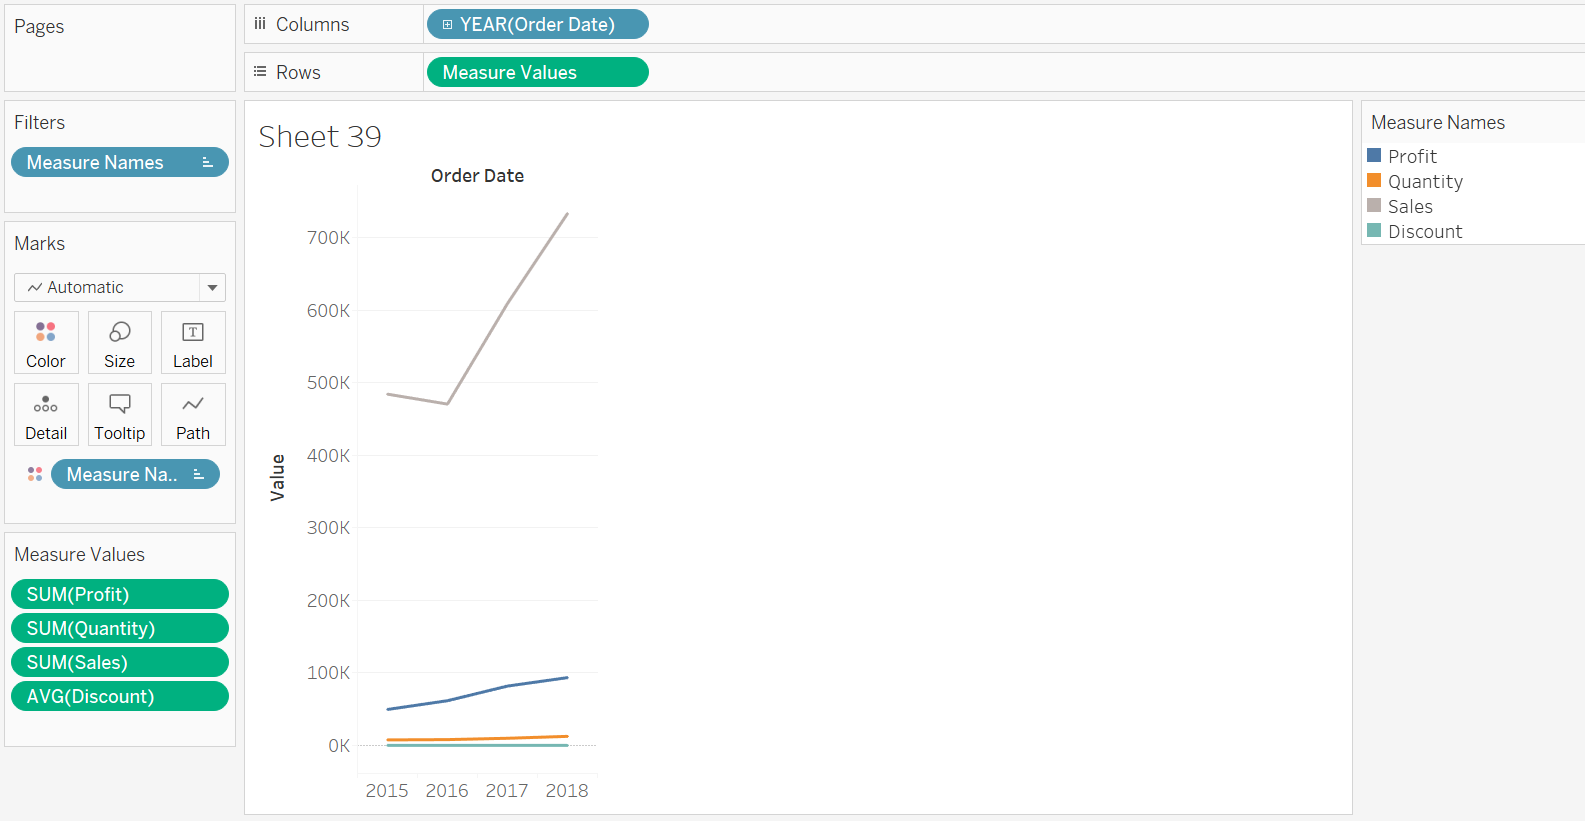Open the Detail marks card
Image resolution: width=1585 pixels, height=821 pixels.
[x=46, y=405]
